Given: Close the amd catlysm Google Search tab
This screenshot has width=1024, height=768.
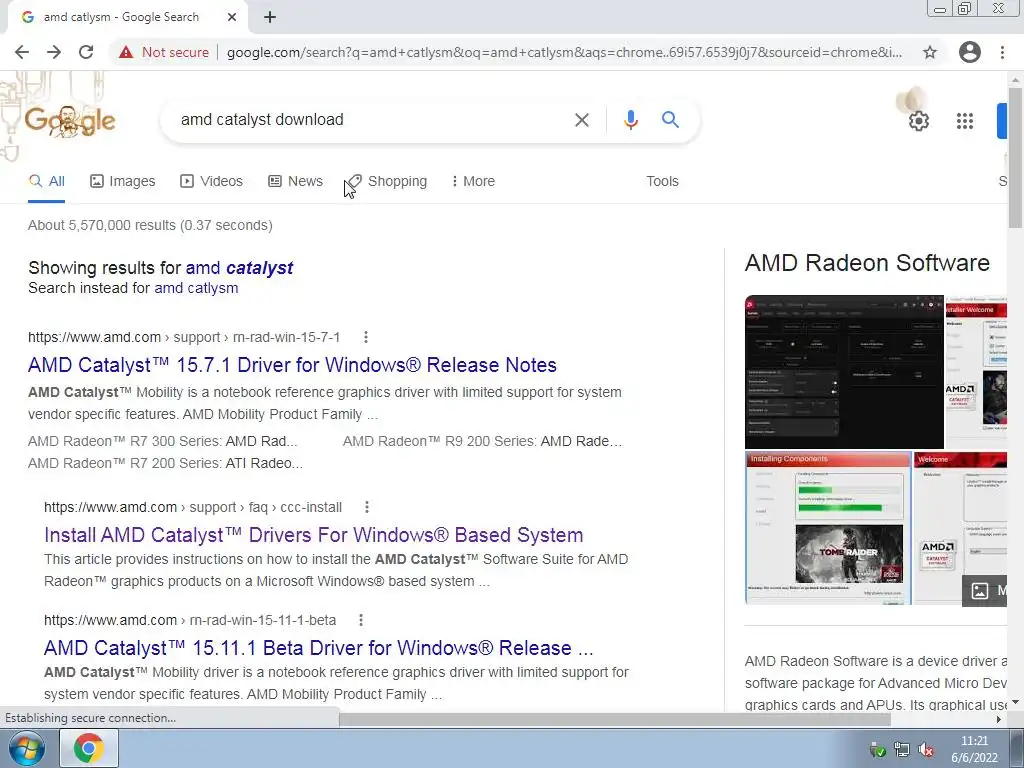Looking at the screenshot, I should click(232, 17).
